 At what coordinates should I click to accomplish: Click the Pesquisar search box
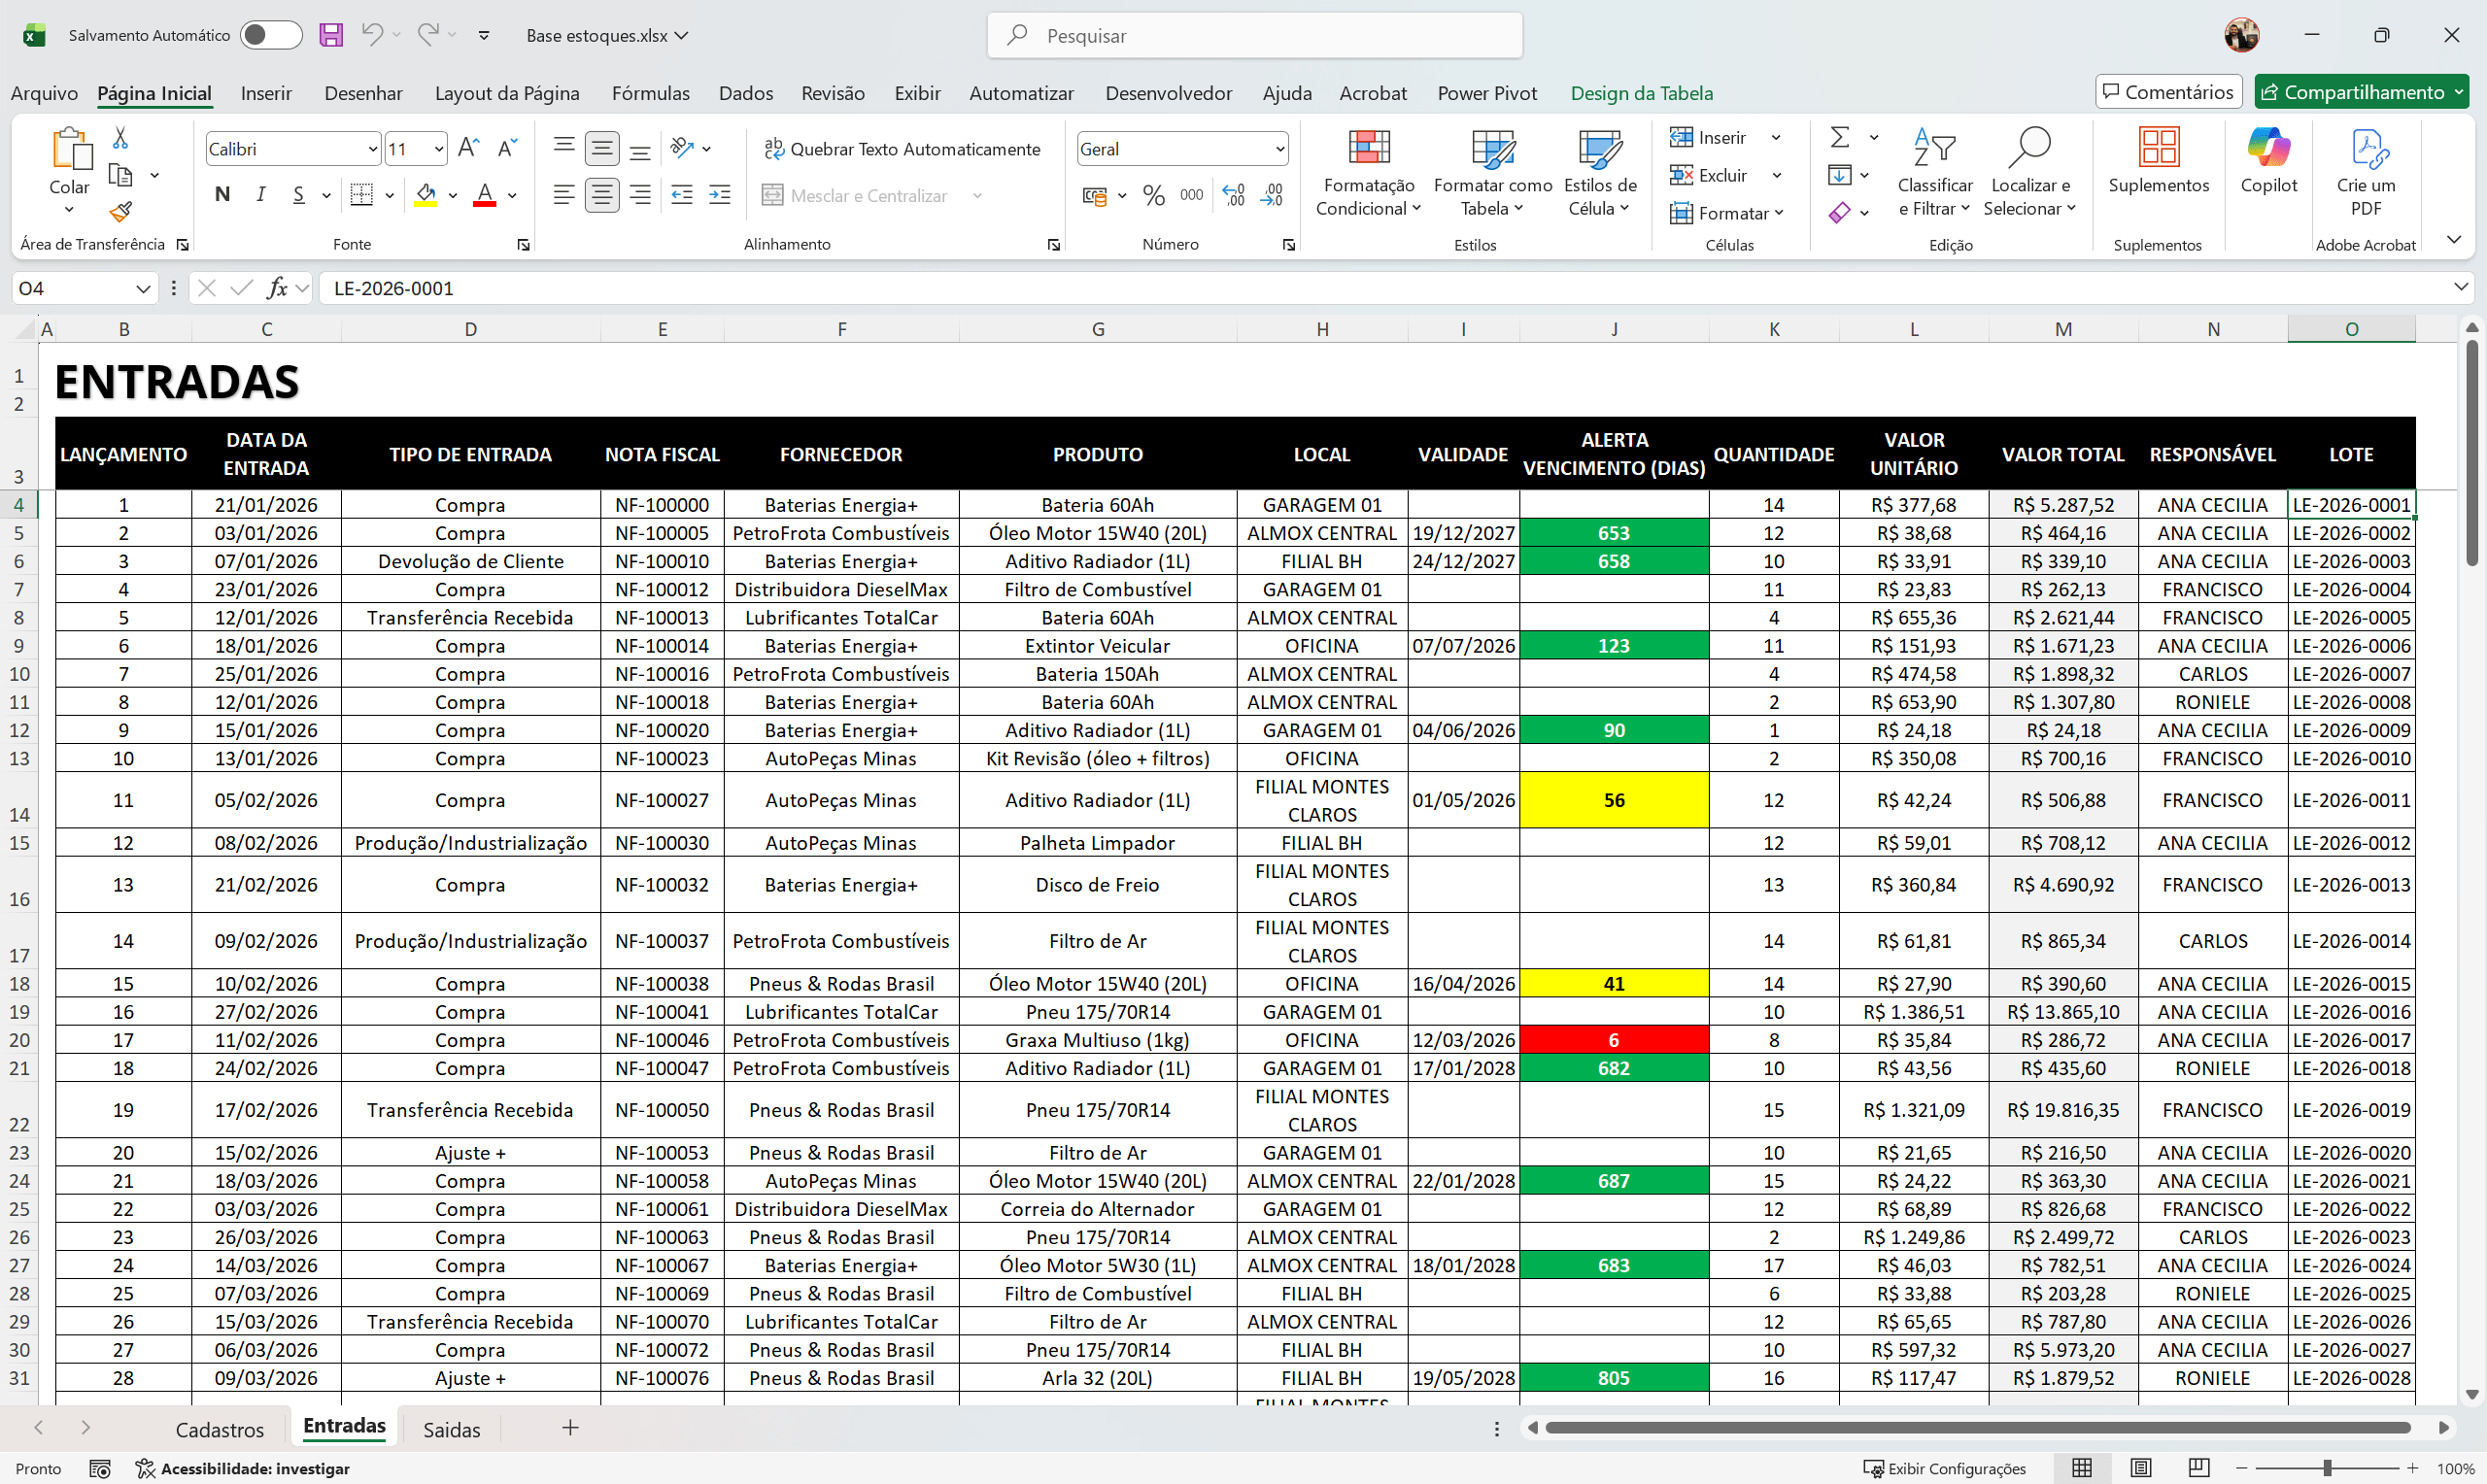coord(1254,36)
